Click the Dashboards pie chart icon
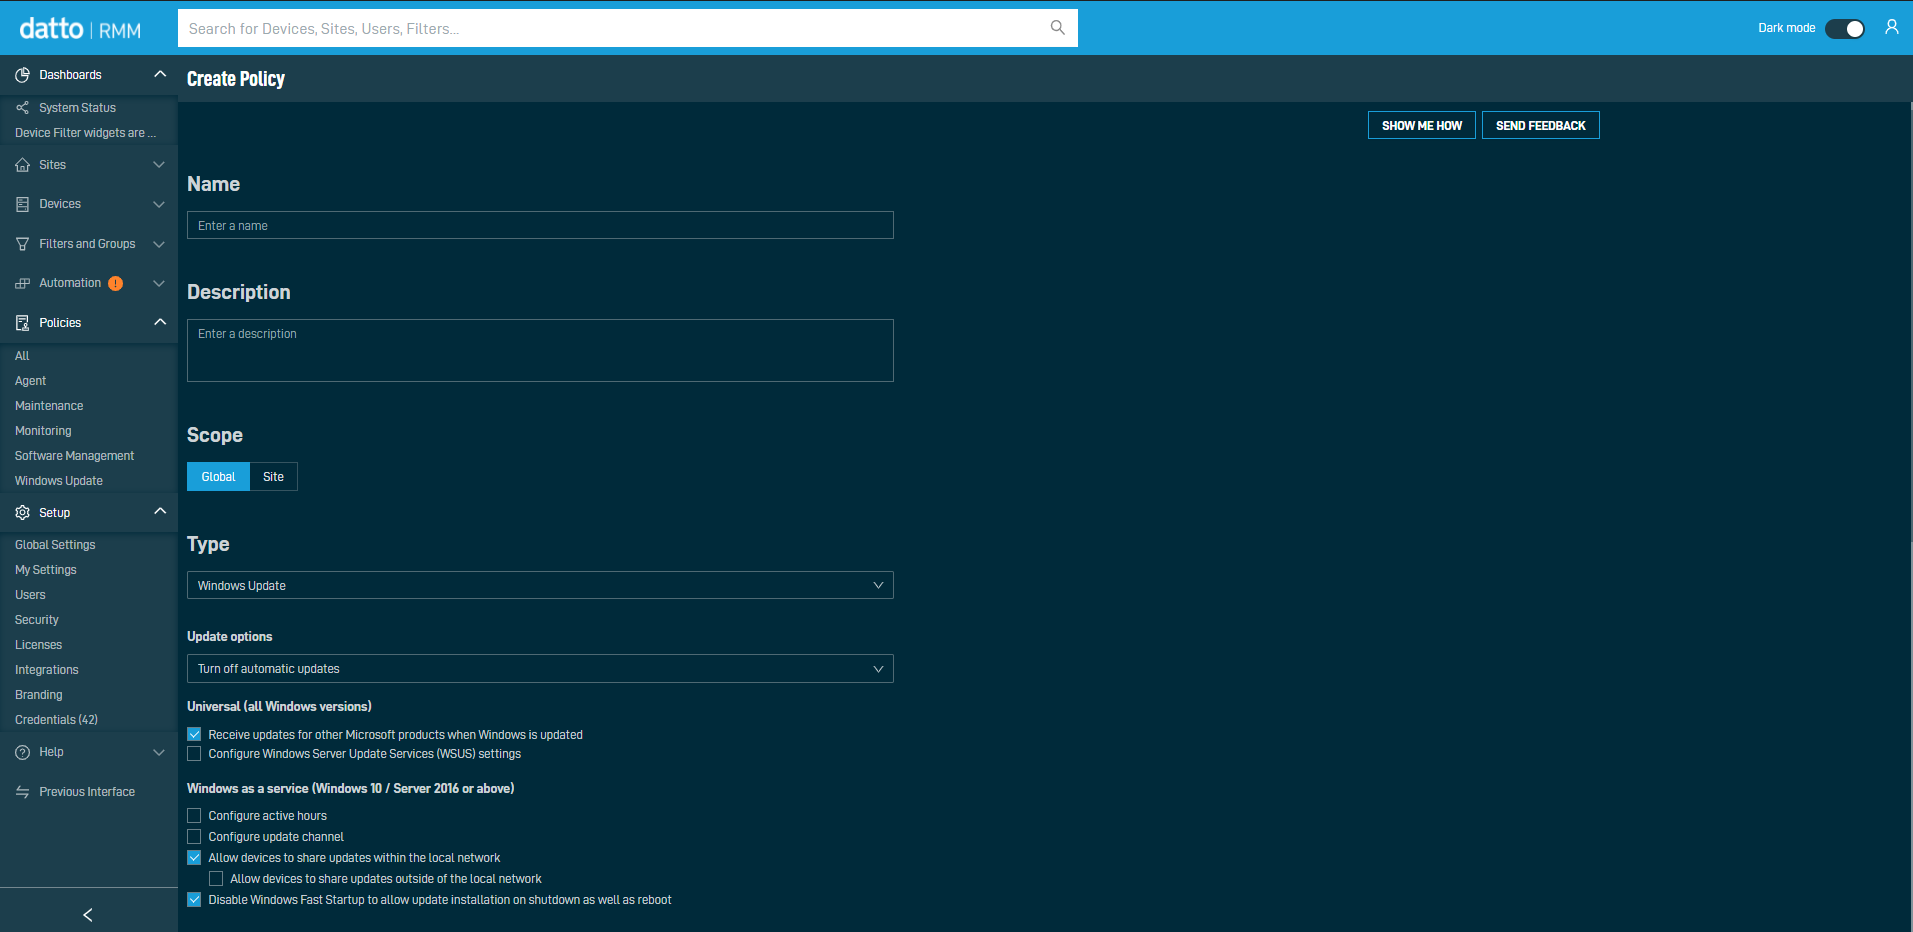The width and height of the screenshot is (1913, 932). coord(22,75)
